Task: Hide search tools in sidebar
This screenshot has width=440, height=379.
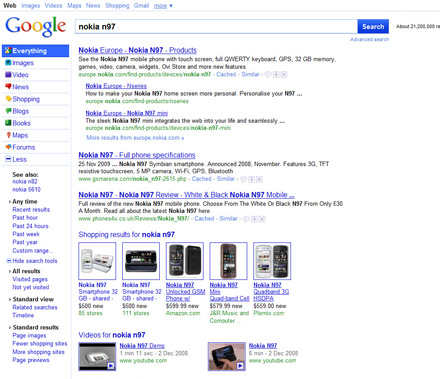Action: tap(32, 261)
